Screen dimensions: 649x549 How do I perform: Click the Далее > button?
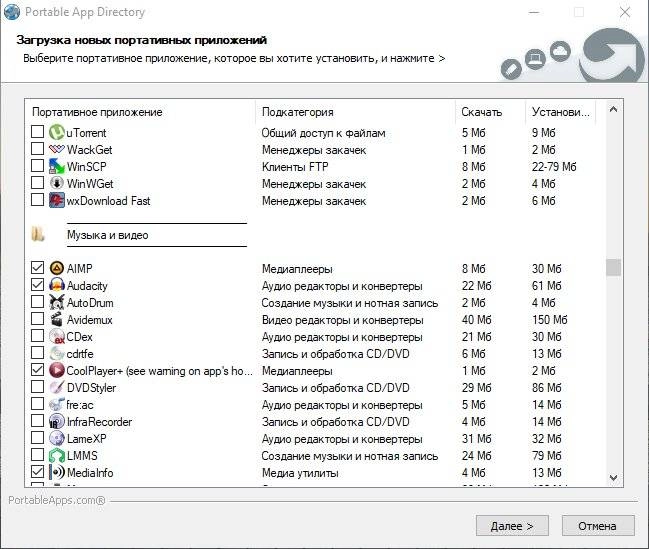coord(512,526)
